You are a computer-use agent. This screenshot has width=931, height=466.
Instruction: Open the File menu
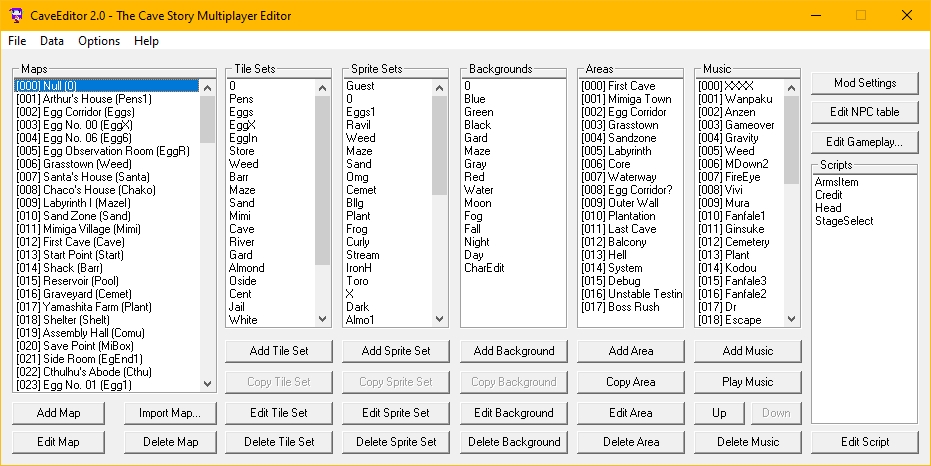pos(17,41)
